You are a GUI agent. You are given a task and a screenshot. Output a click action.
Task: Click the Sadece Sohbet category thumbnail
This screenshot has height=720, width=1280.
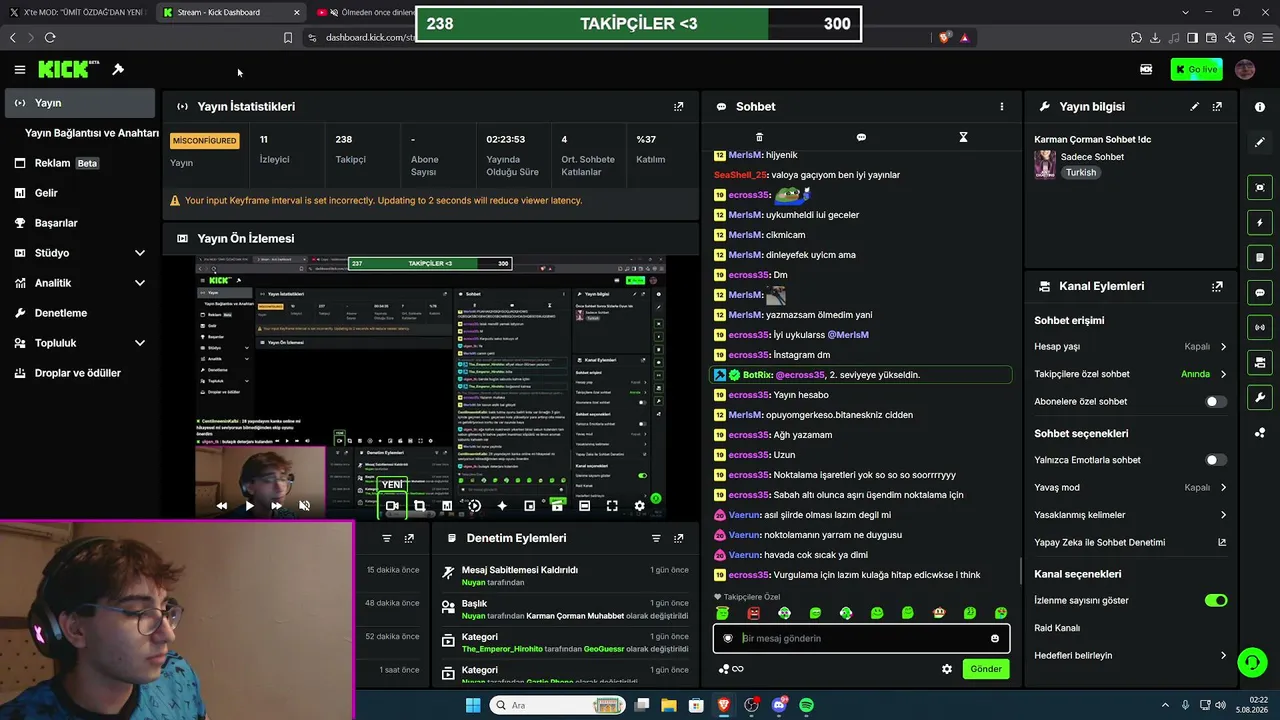[1045, 164]
